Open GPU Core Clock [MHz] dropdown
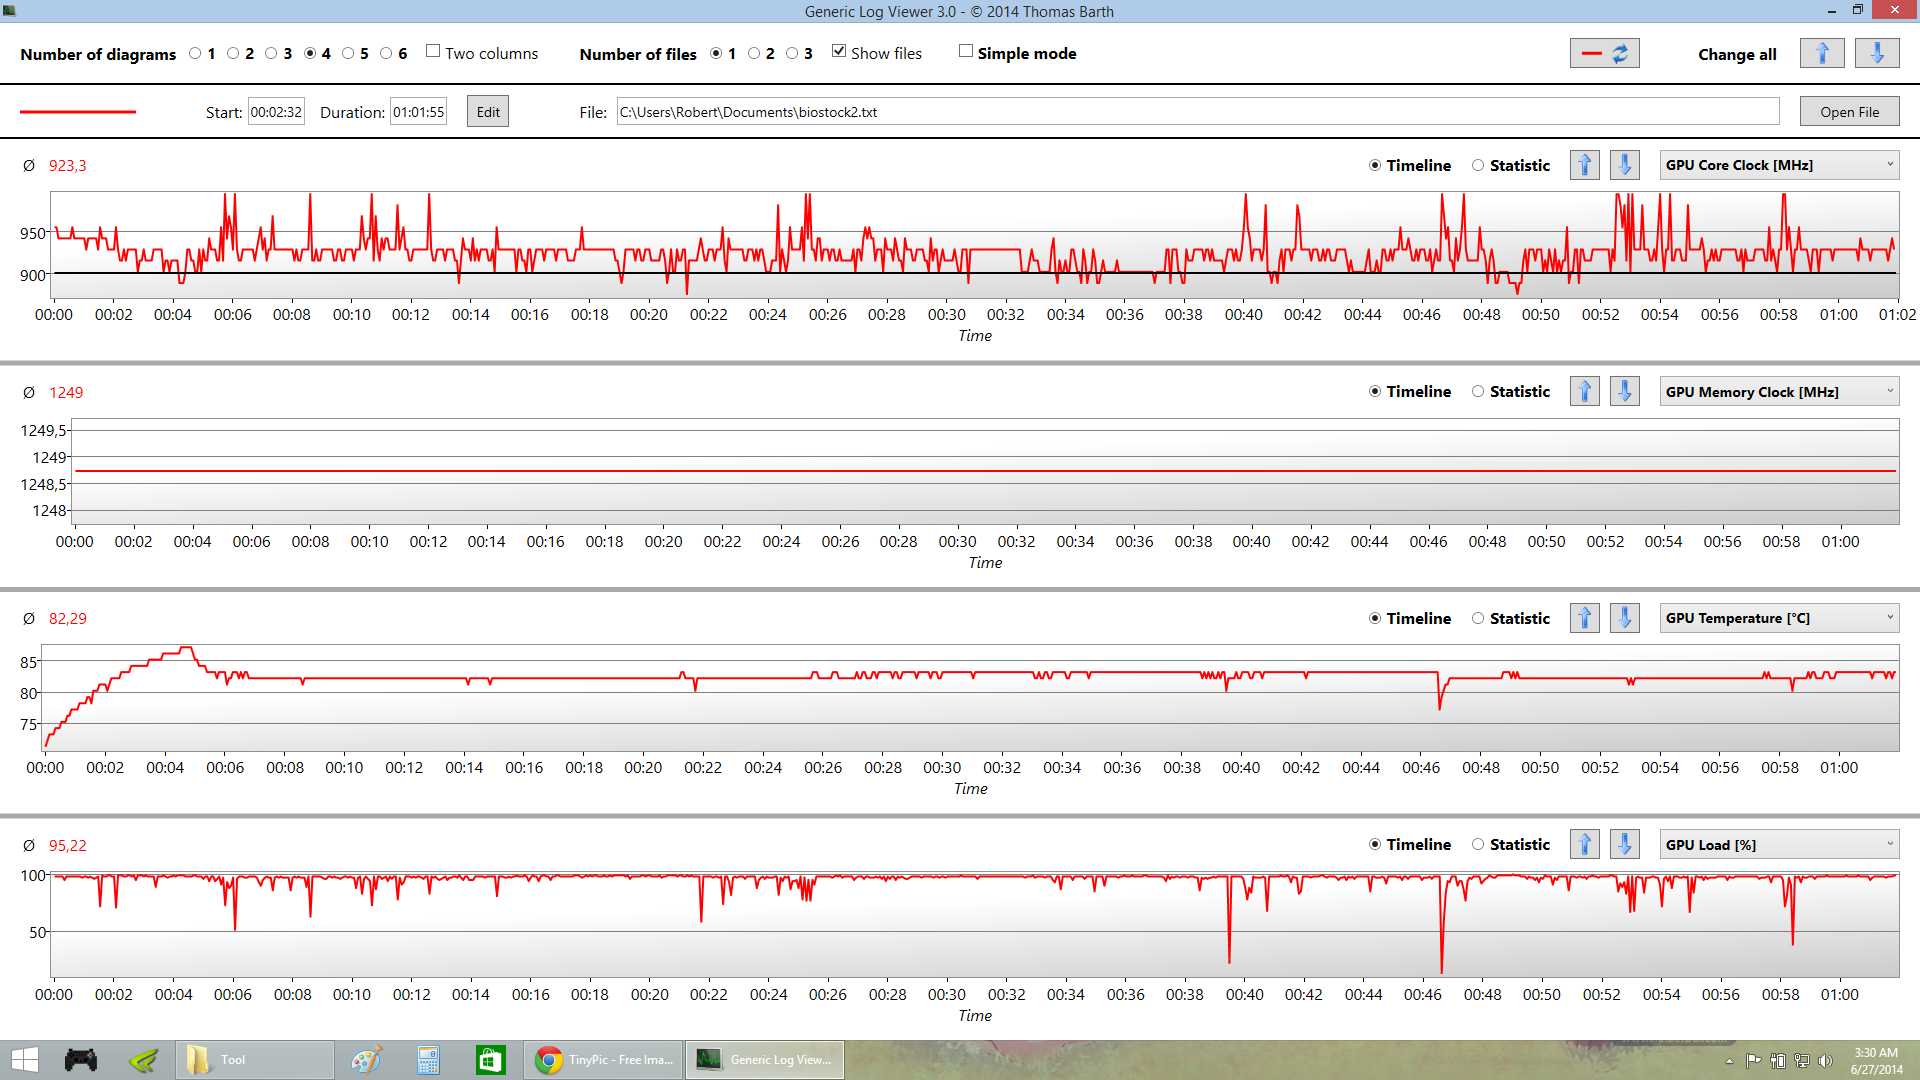The image size is (1920, 1080). 1779,165
